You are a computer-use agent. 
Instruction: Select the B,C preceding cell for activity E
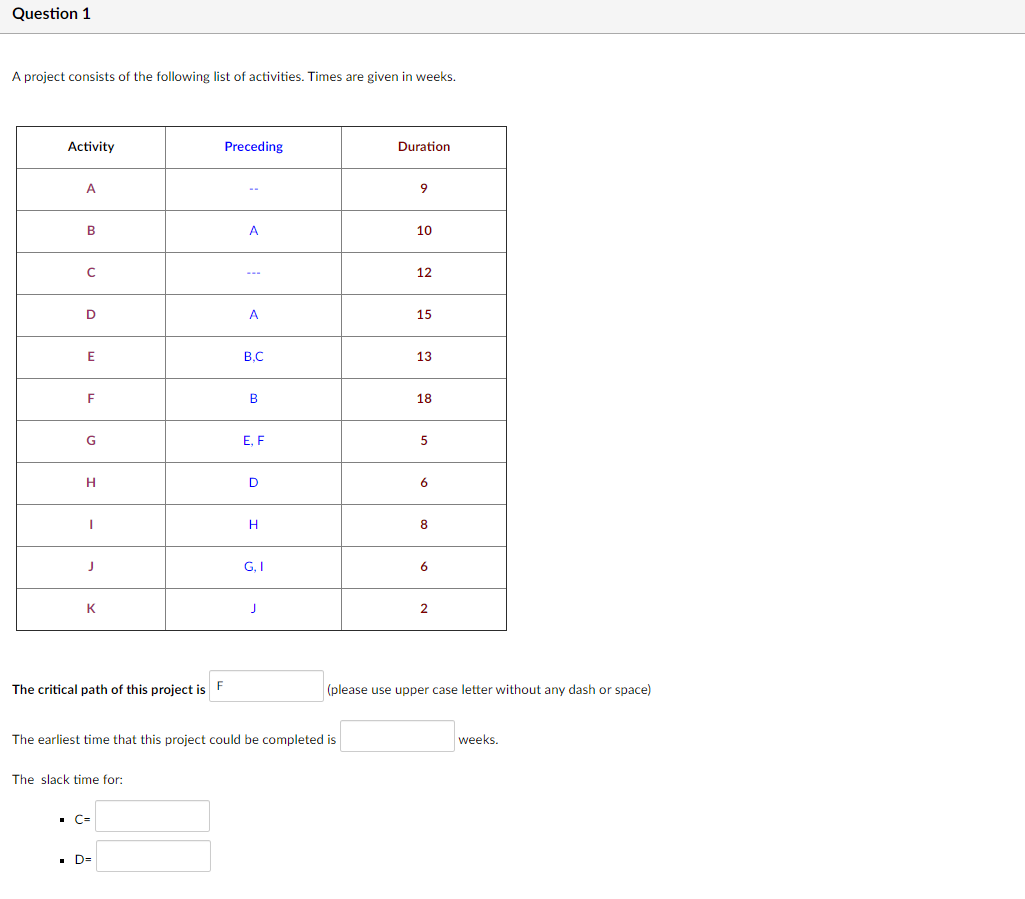(x=253, y=356)
